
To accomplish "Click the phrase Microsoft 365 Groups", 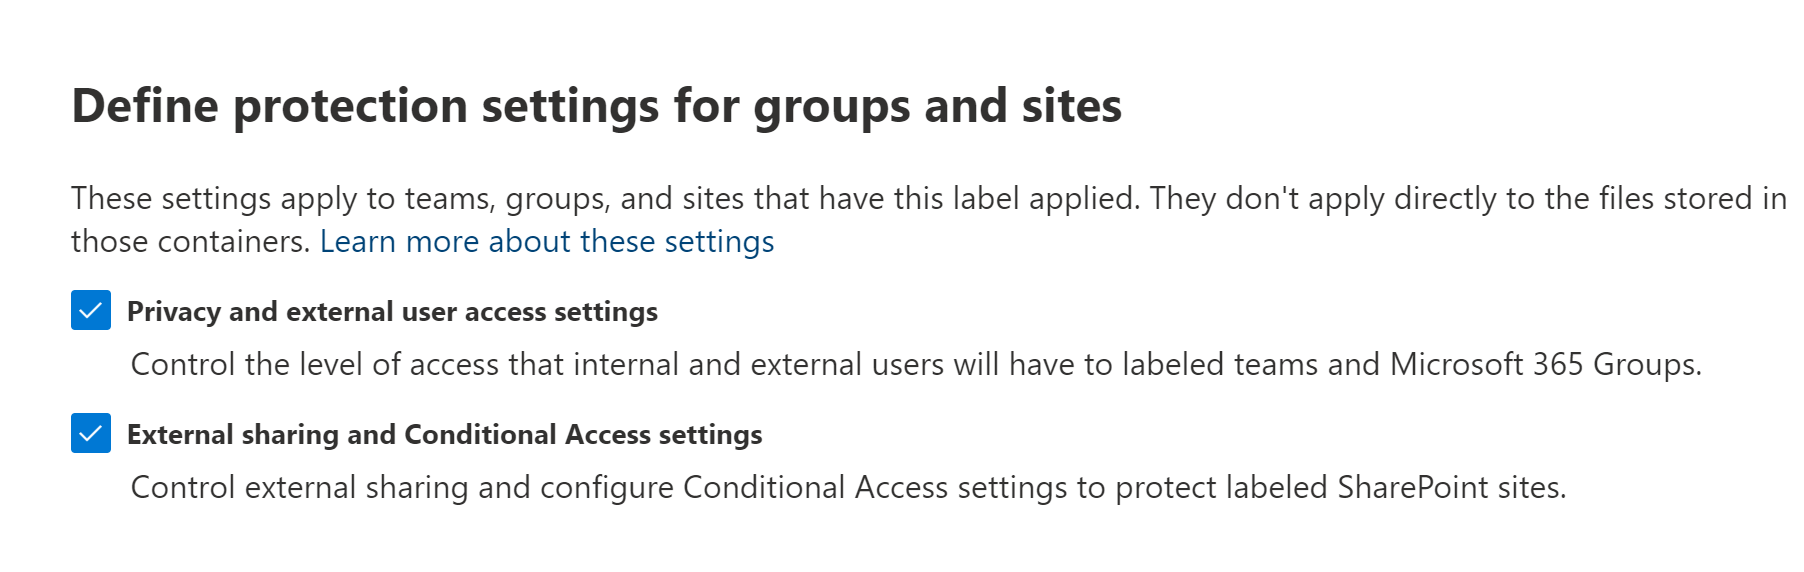I will tap(1545, 365).
